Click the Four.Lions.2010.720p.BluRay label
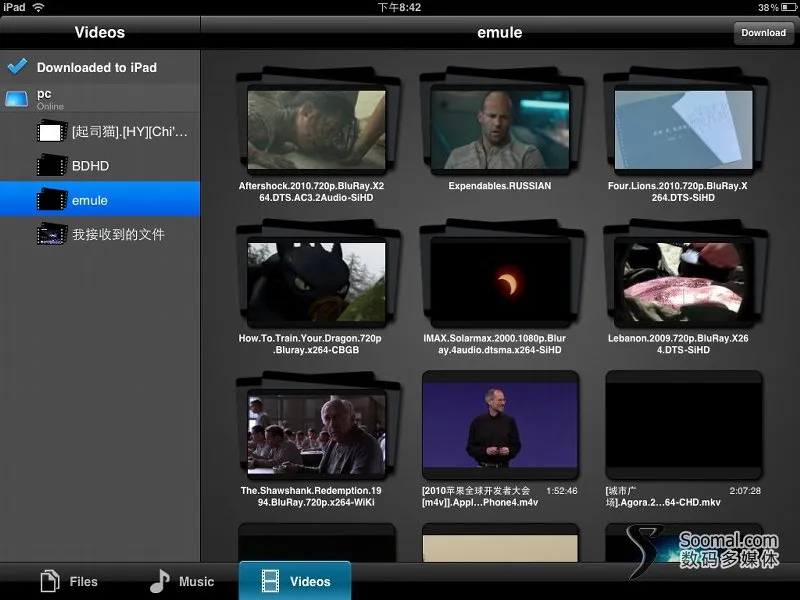 coord(678,192)
